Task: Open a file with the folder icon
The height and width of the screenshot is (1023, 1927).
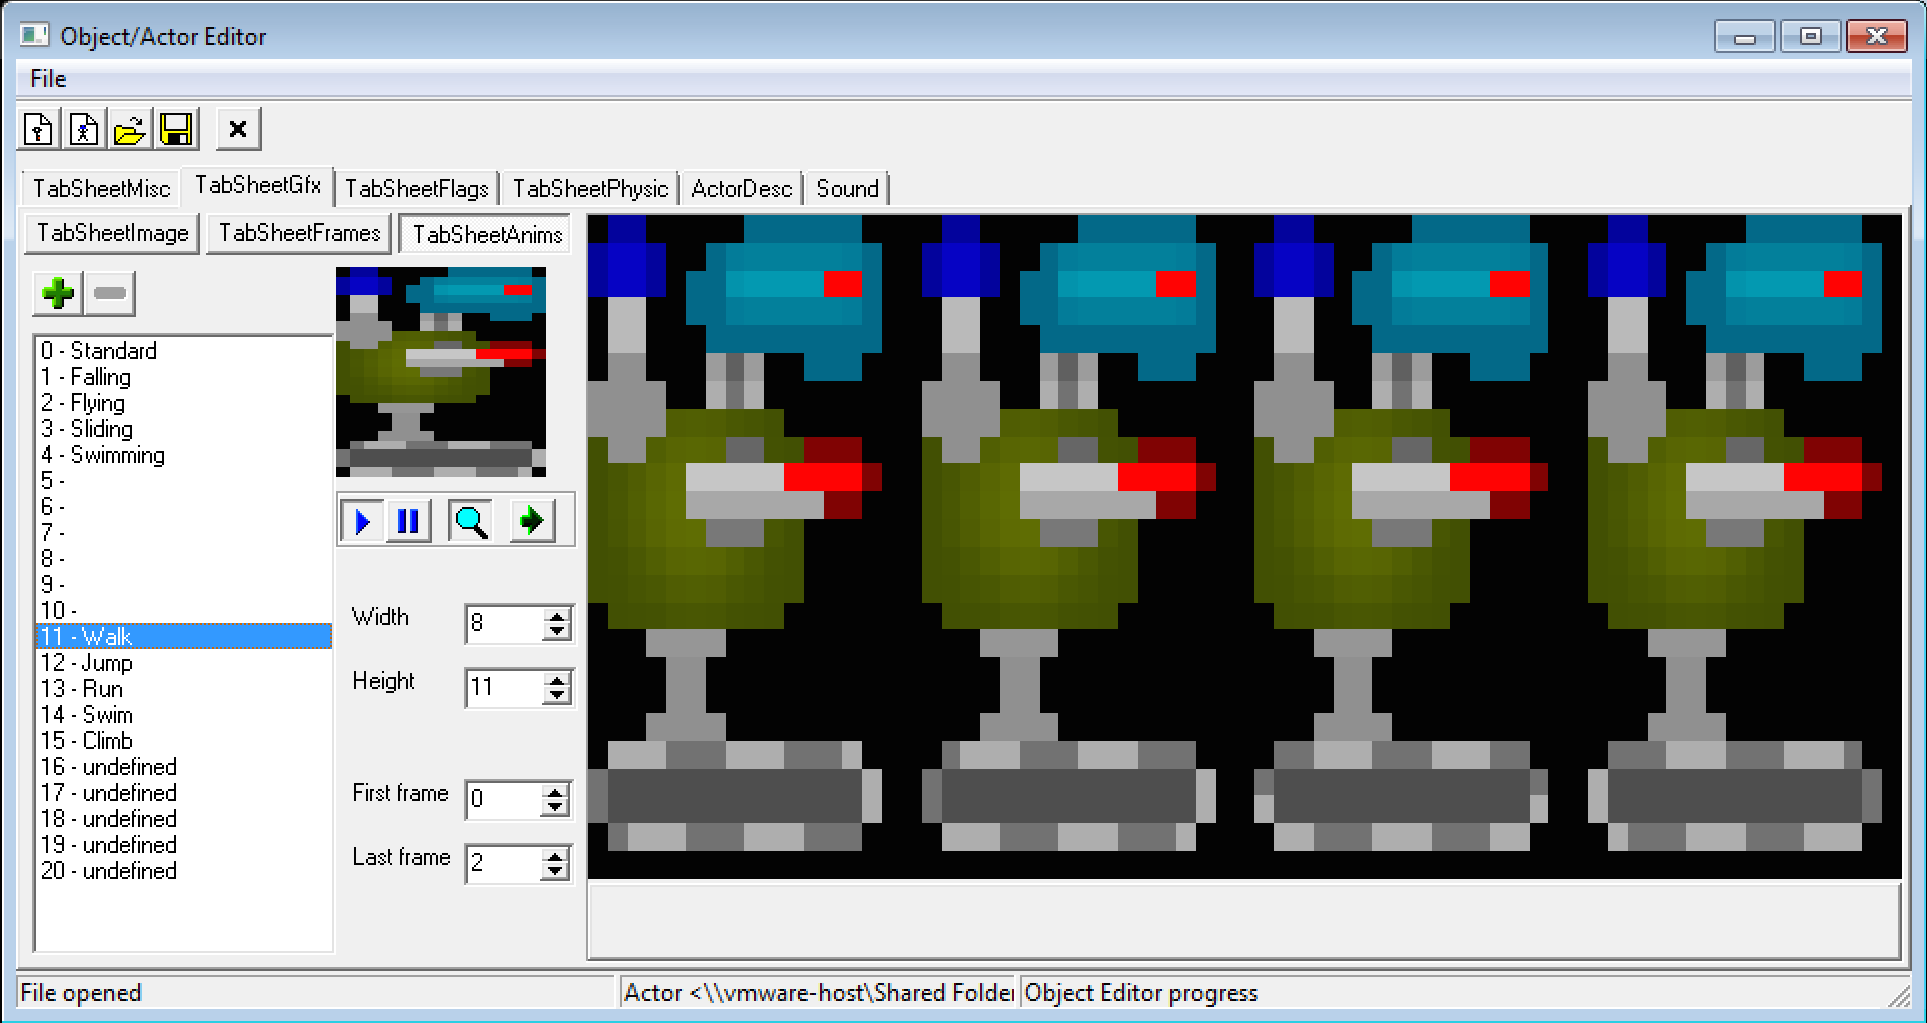Action: click(x=130, y=130)
